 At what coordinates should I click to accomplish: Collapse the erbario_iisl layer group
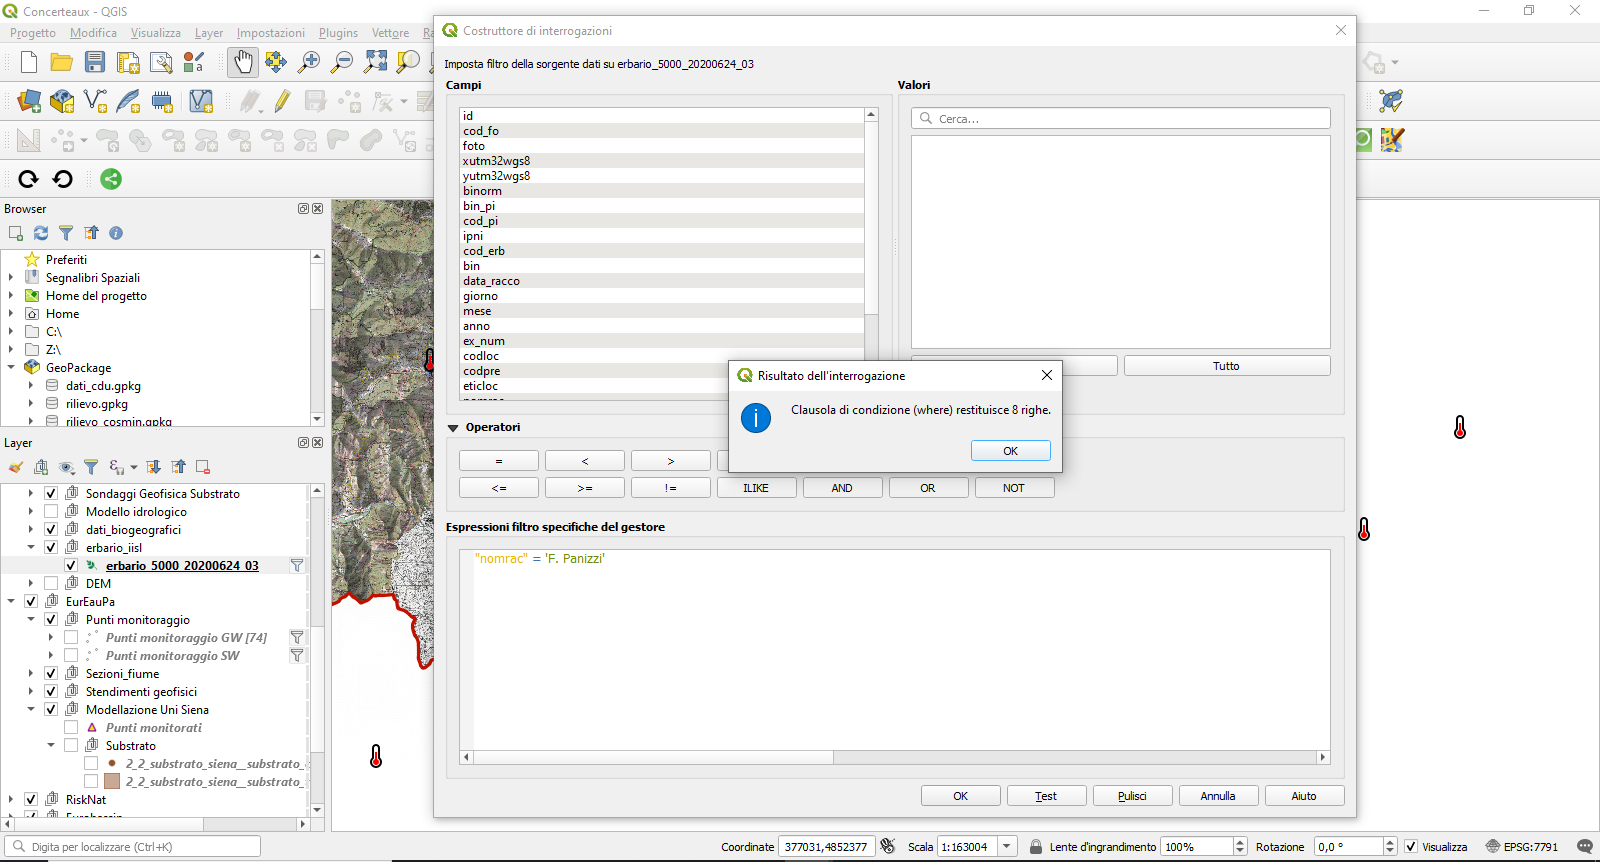[x=31, y=548]
